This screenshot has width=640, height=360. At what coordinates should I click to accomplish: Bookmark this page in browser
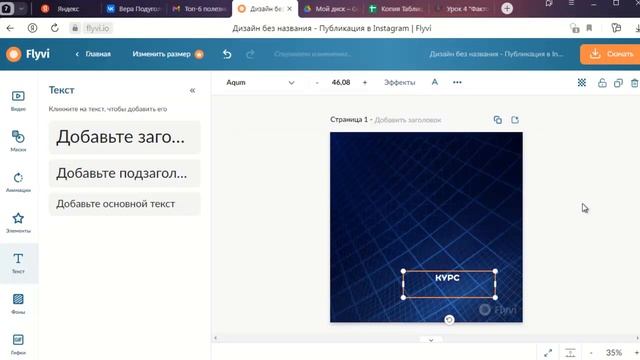coord(589,28)
